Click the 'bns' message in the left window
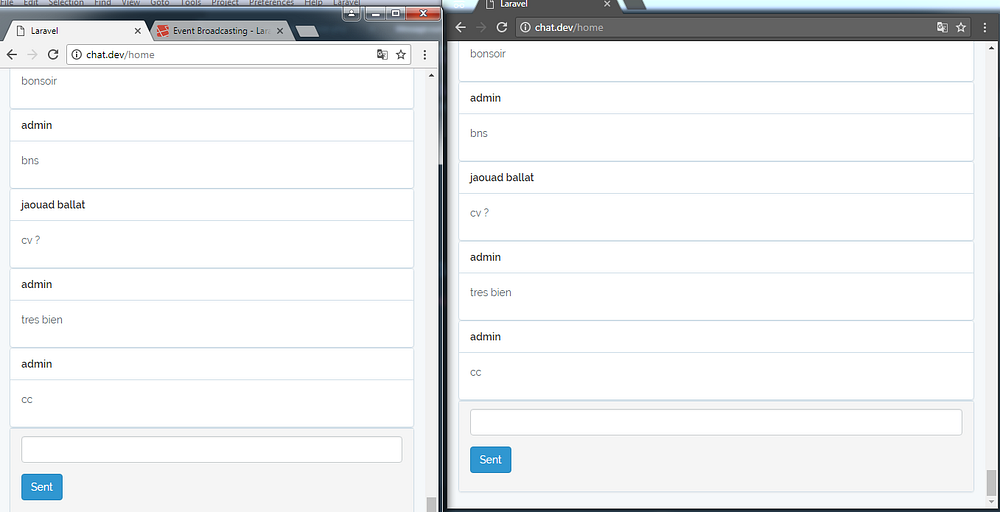The image size is (1000, 512). [x=30, y=160]
